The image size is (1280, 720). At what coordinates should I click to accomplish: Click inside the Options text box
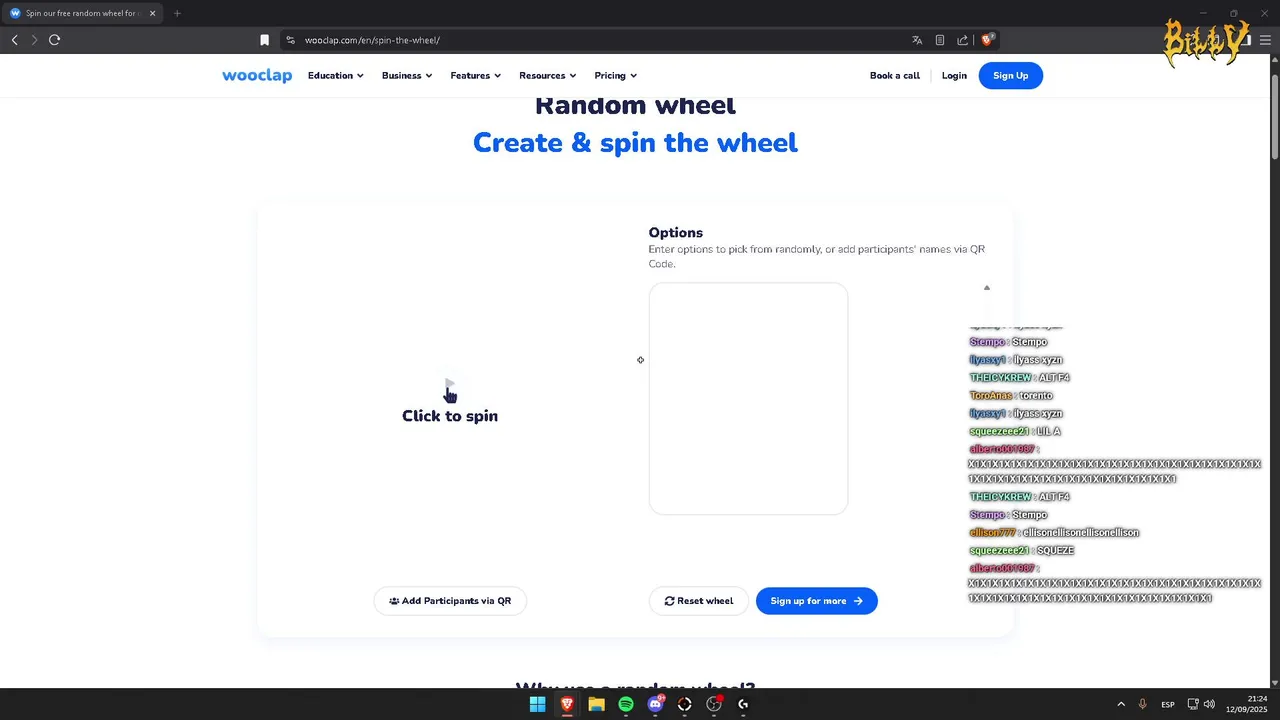pos(748,398)
